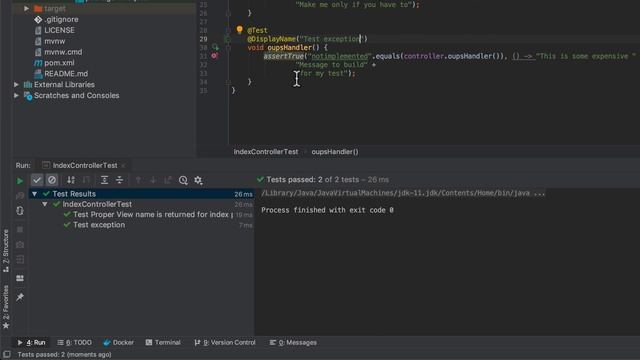
Task: Click the yellow lightbulb intention icon
Action: click(240, 29)
